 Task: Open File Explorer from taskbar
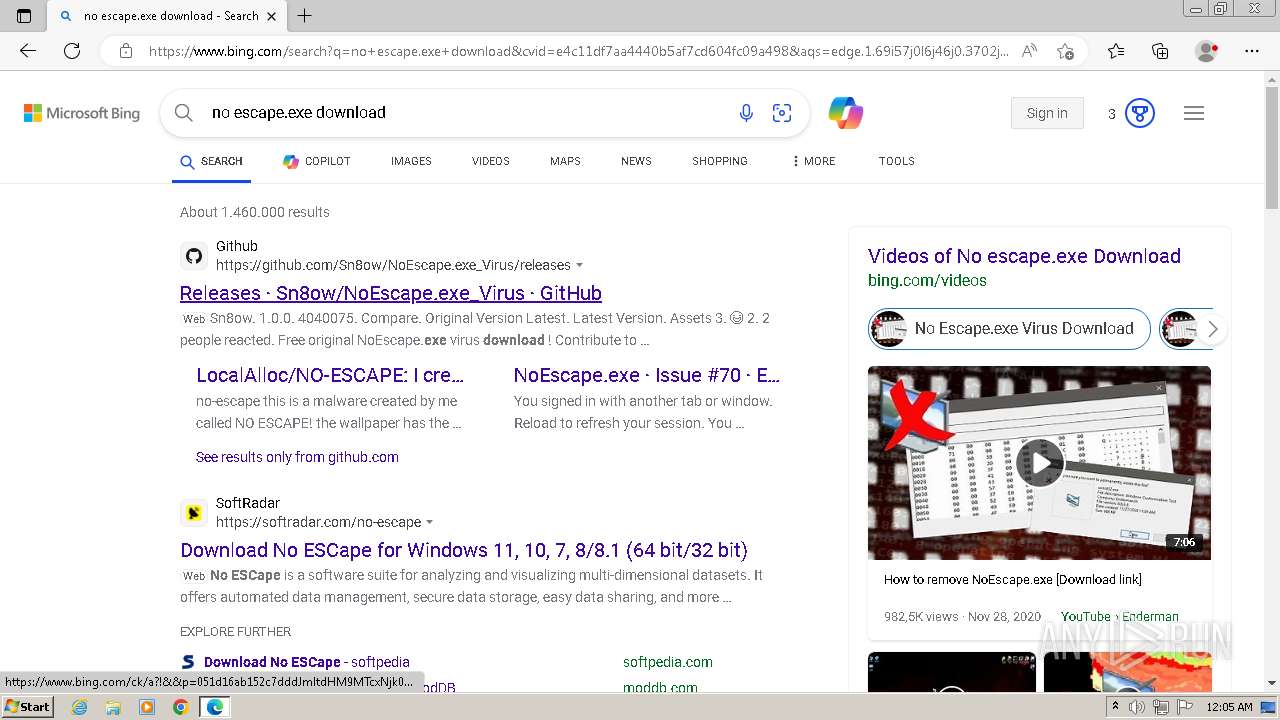click(113, 707)
